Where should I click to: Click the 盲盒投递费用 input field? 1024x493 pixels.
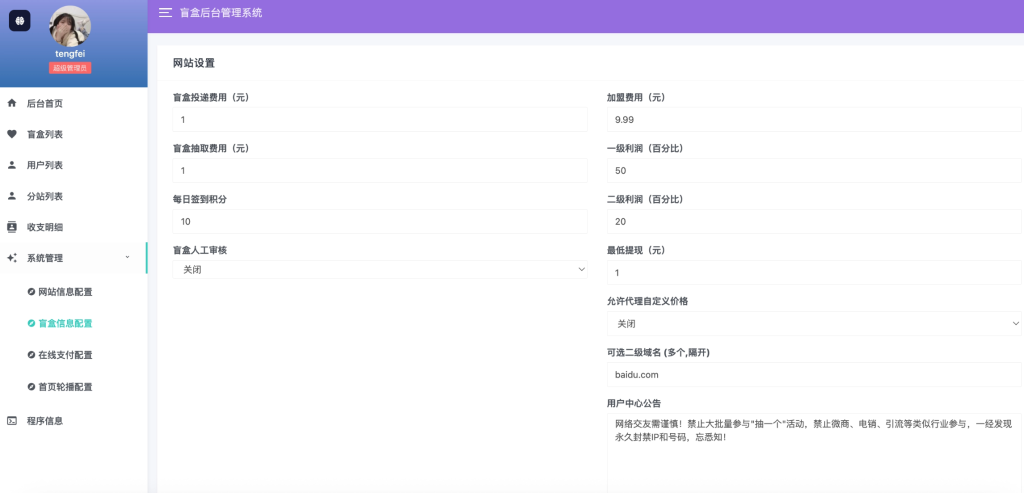pyautogui.click(x=380, y=119)
